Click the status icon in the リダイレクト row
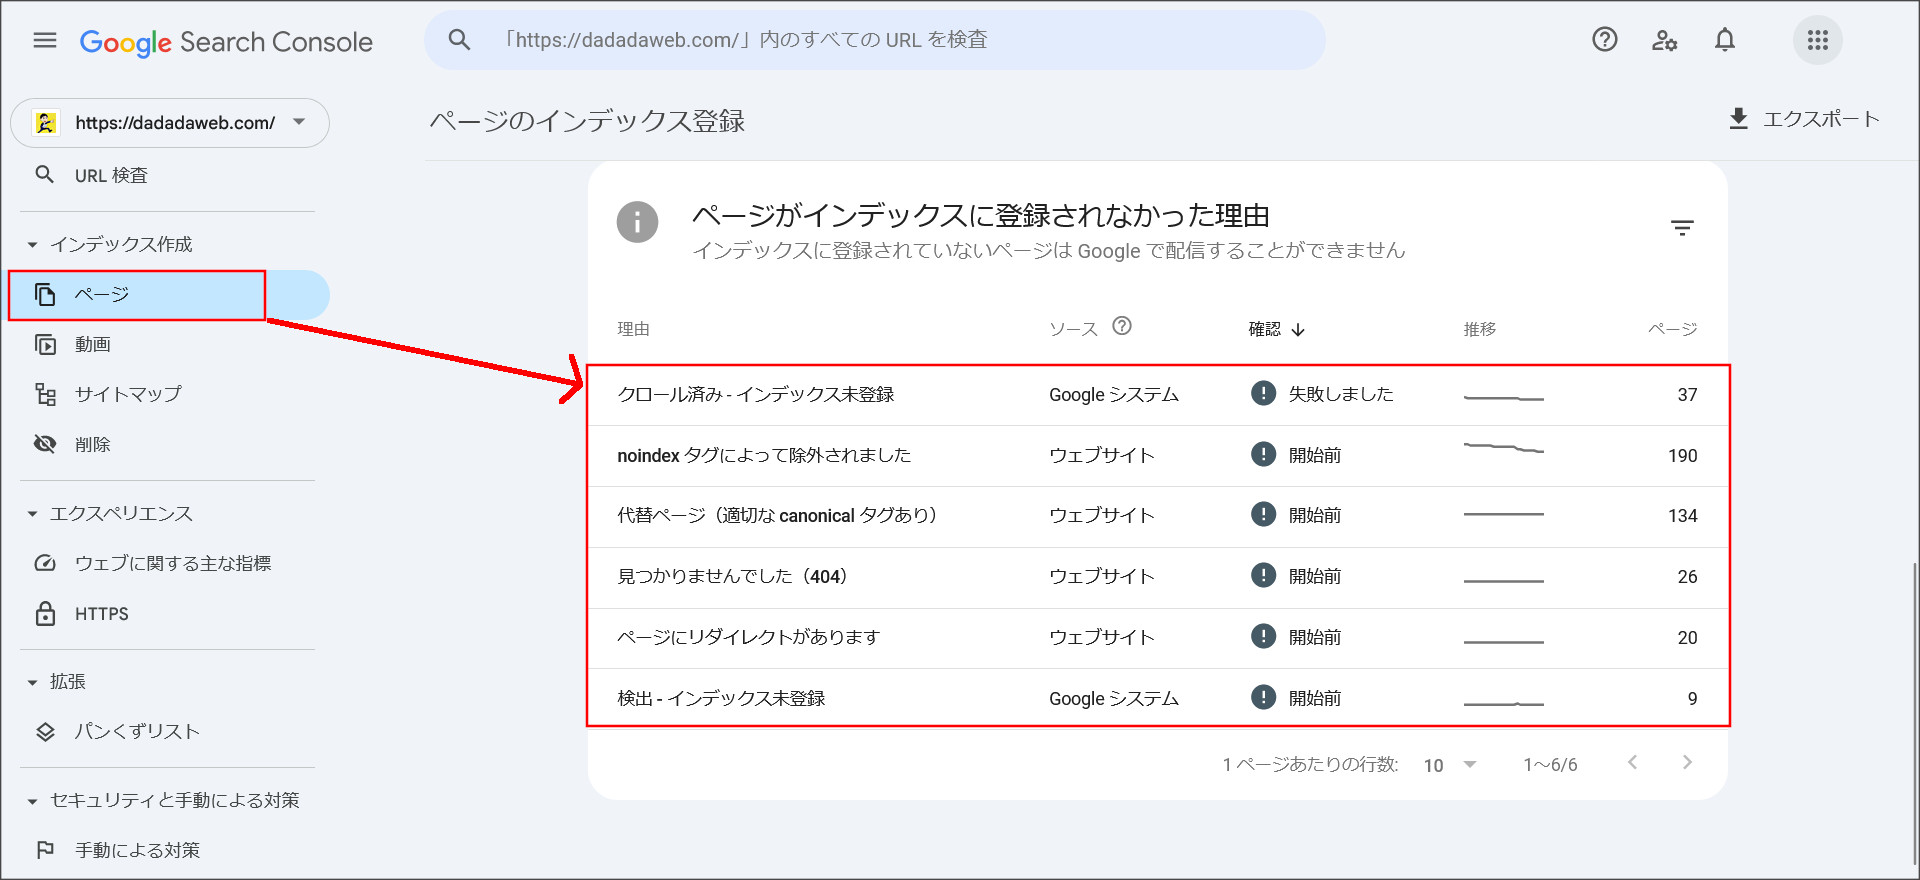Viewport: 1920px width, 880px height. (x=1263, y=636)
